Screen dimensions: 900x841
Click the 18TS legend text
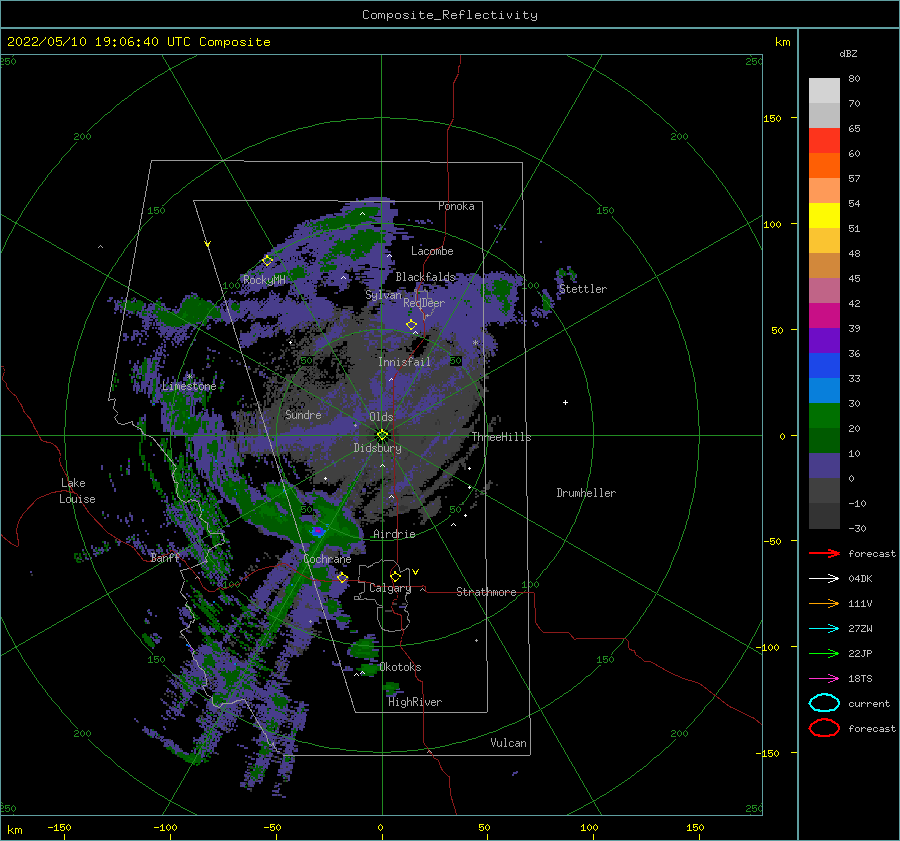click(860, 679)
